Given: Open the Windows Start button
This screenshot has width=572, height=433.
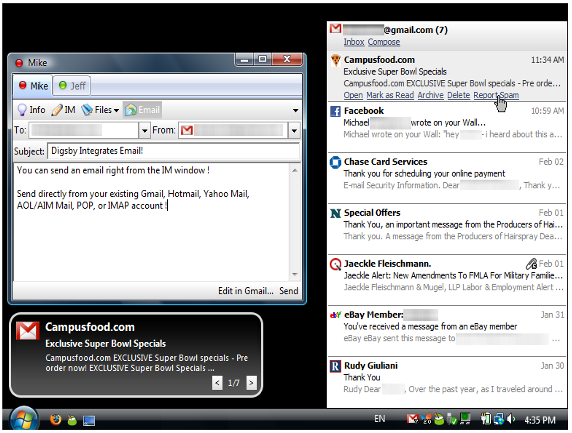Looking at the screenshot, I should pyautogui.click(x=24, y=419).
